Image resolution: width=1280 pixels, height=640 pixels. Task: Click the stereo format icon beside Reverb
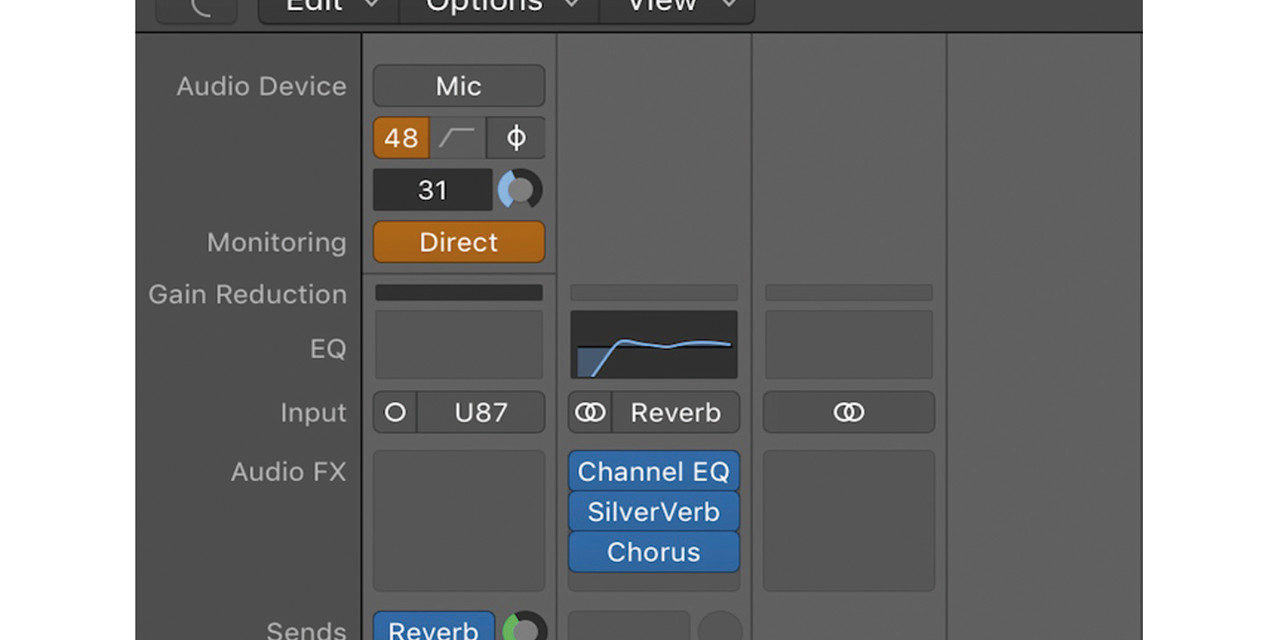click(x=591, y=412)
